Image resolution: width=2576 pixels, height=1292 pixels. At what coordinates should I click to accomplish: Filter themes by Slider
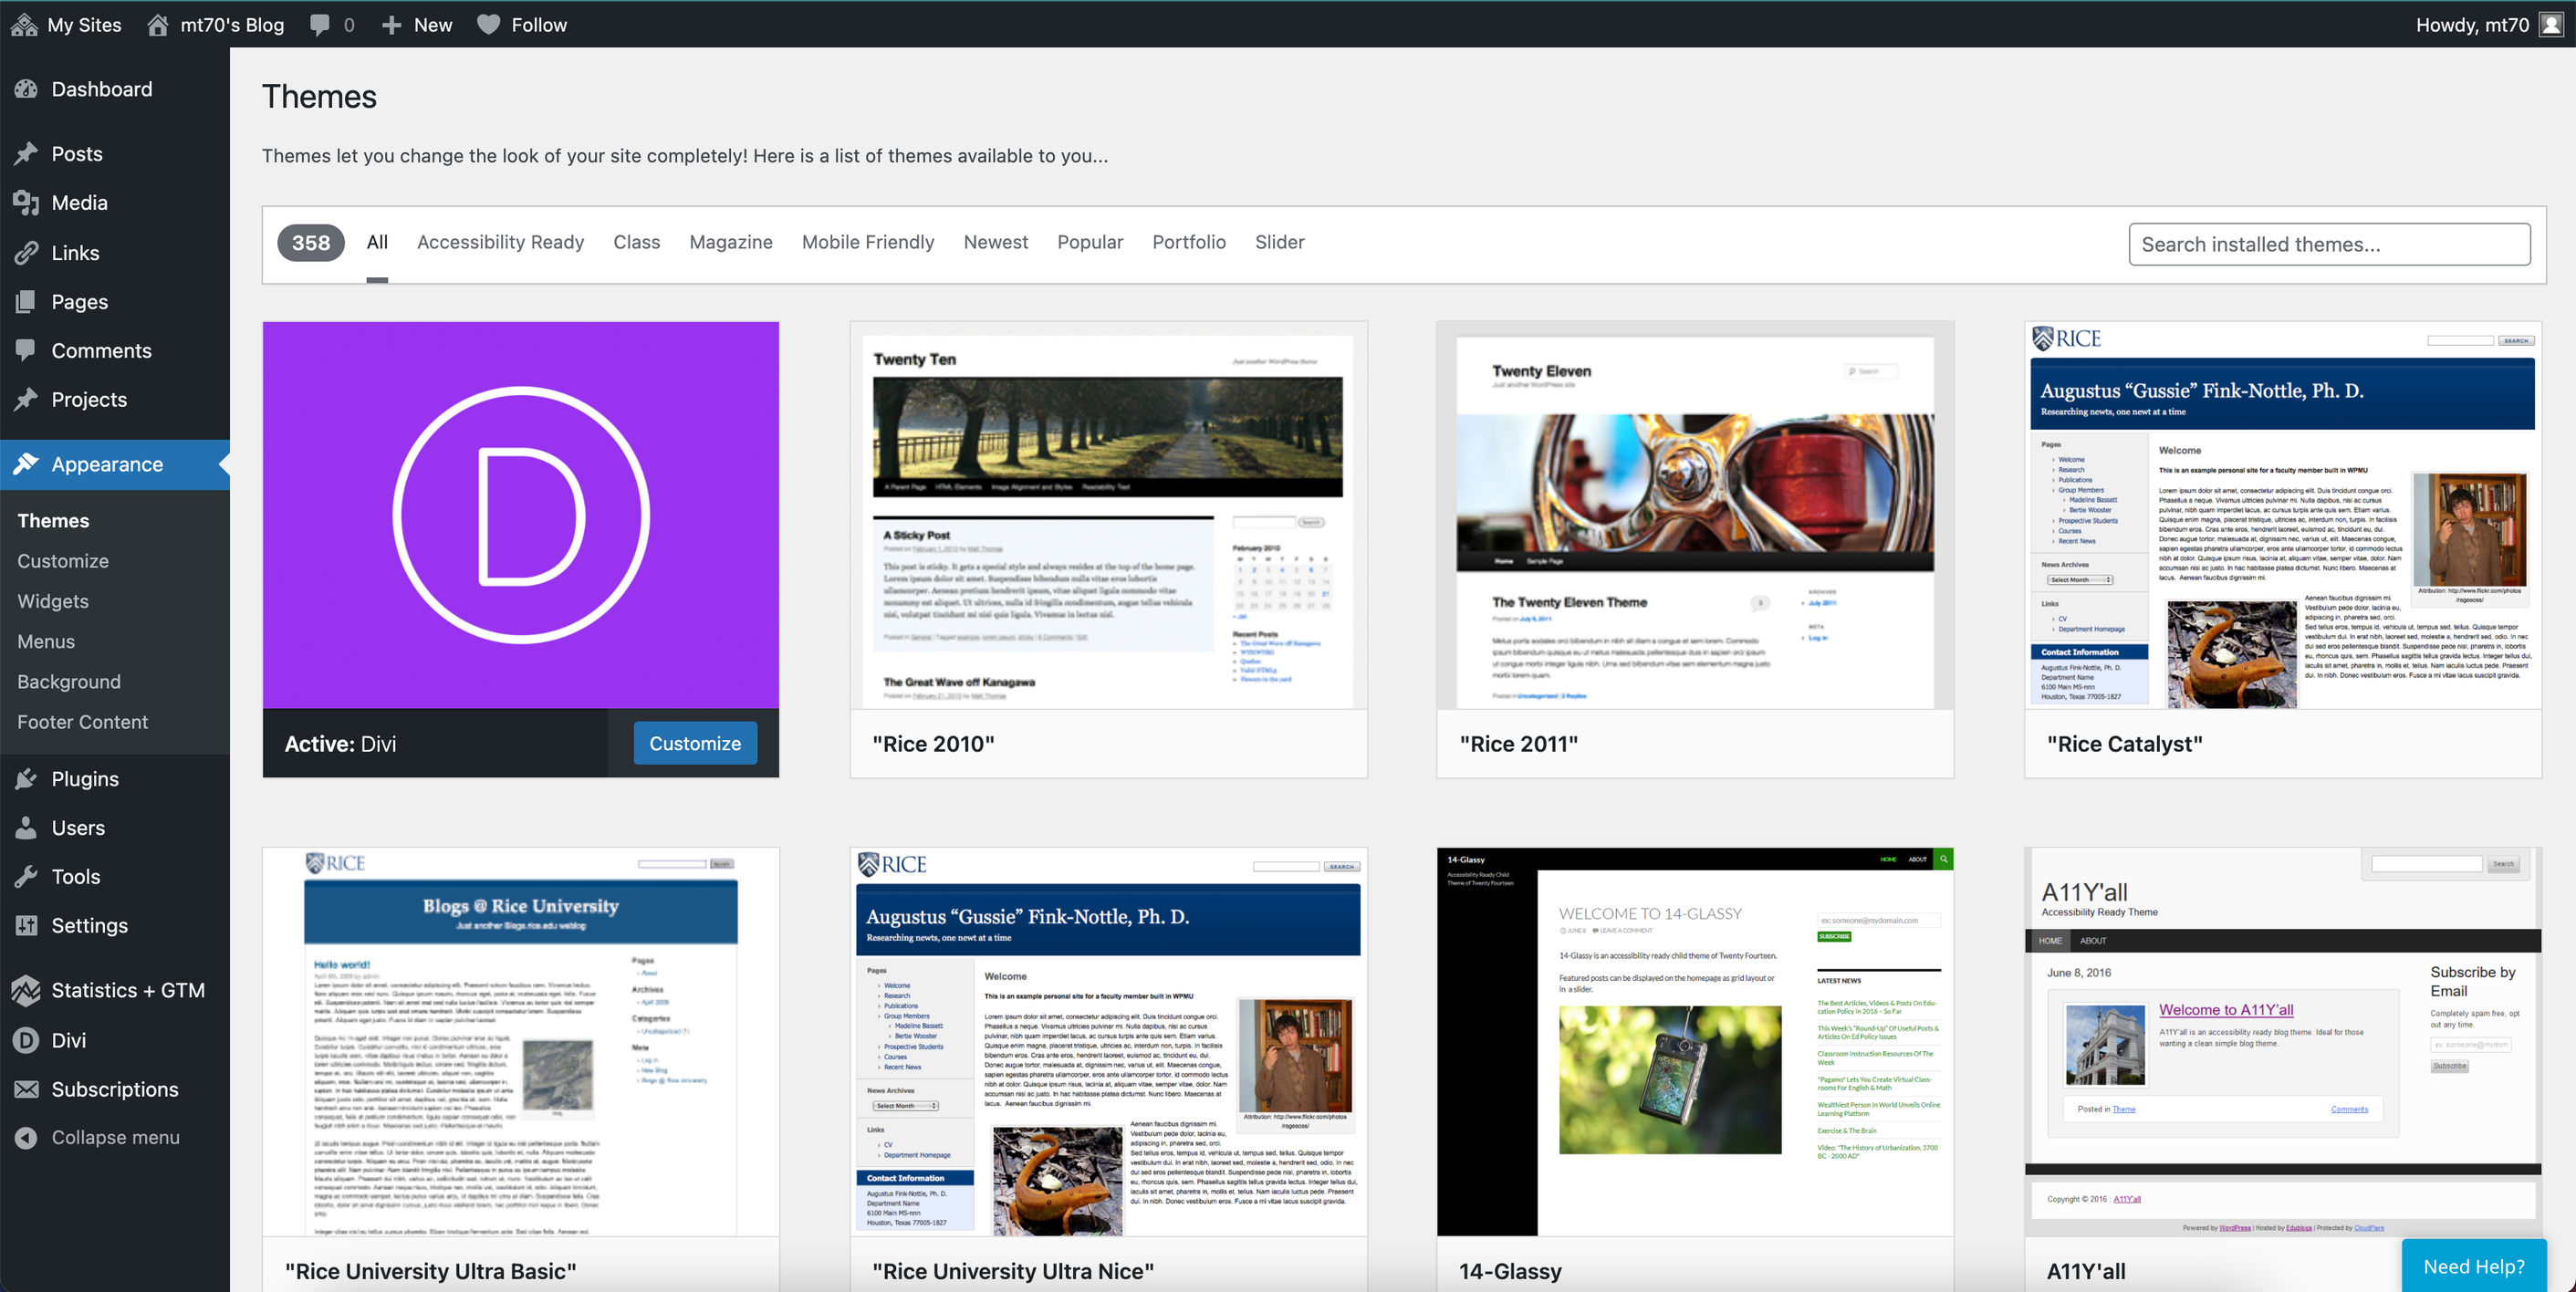click(x=1279, y=242)
